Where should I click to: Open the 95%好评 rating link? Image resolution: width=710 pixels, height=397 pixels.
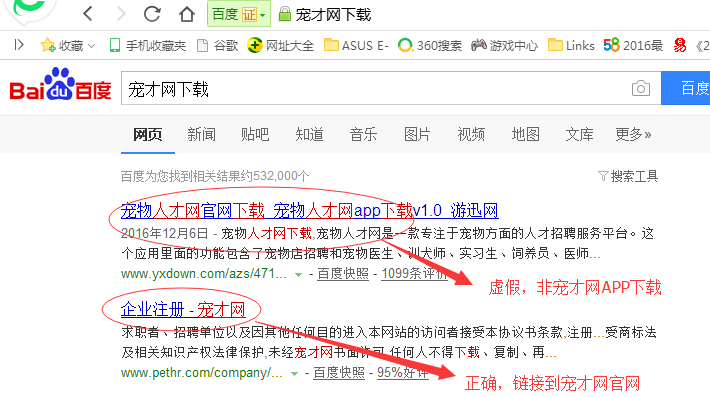pos(403,373)
